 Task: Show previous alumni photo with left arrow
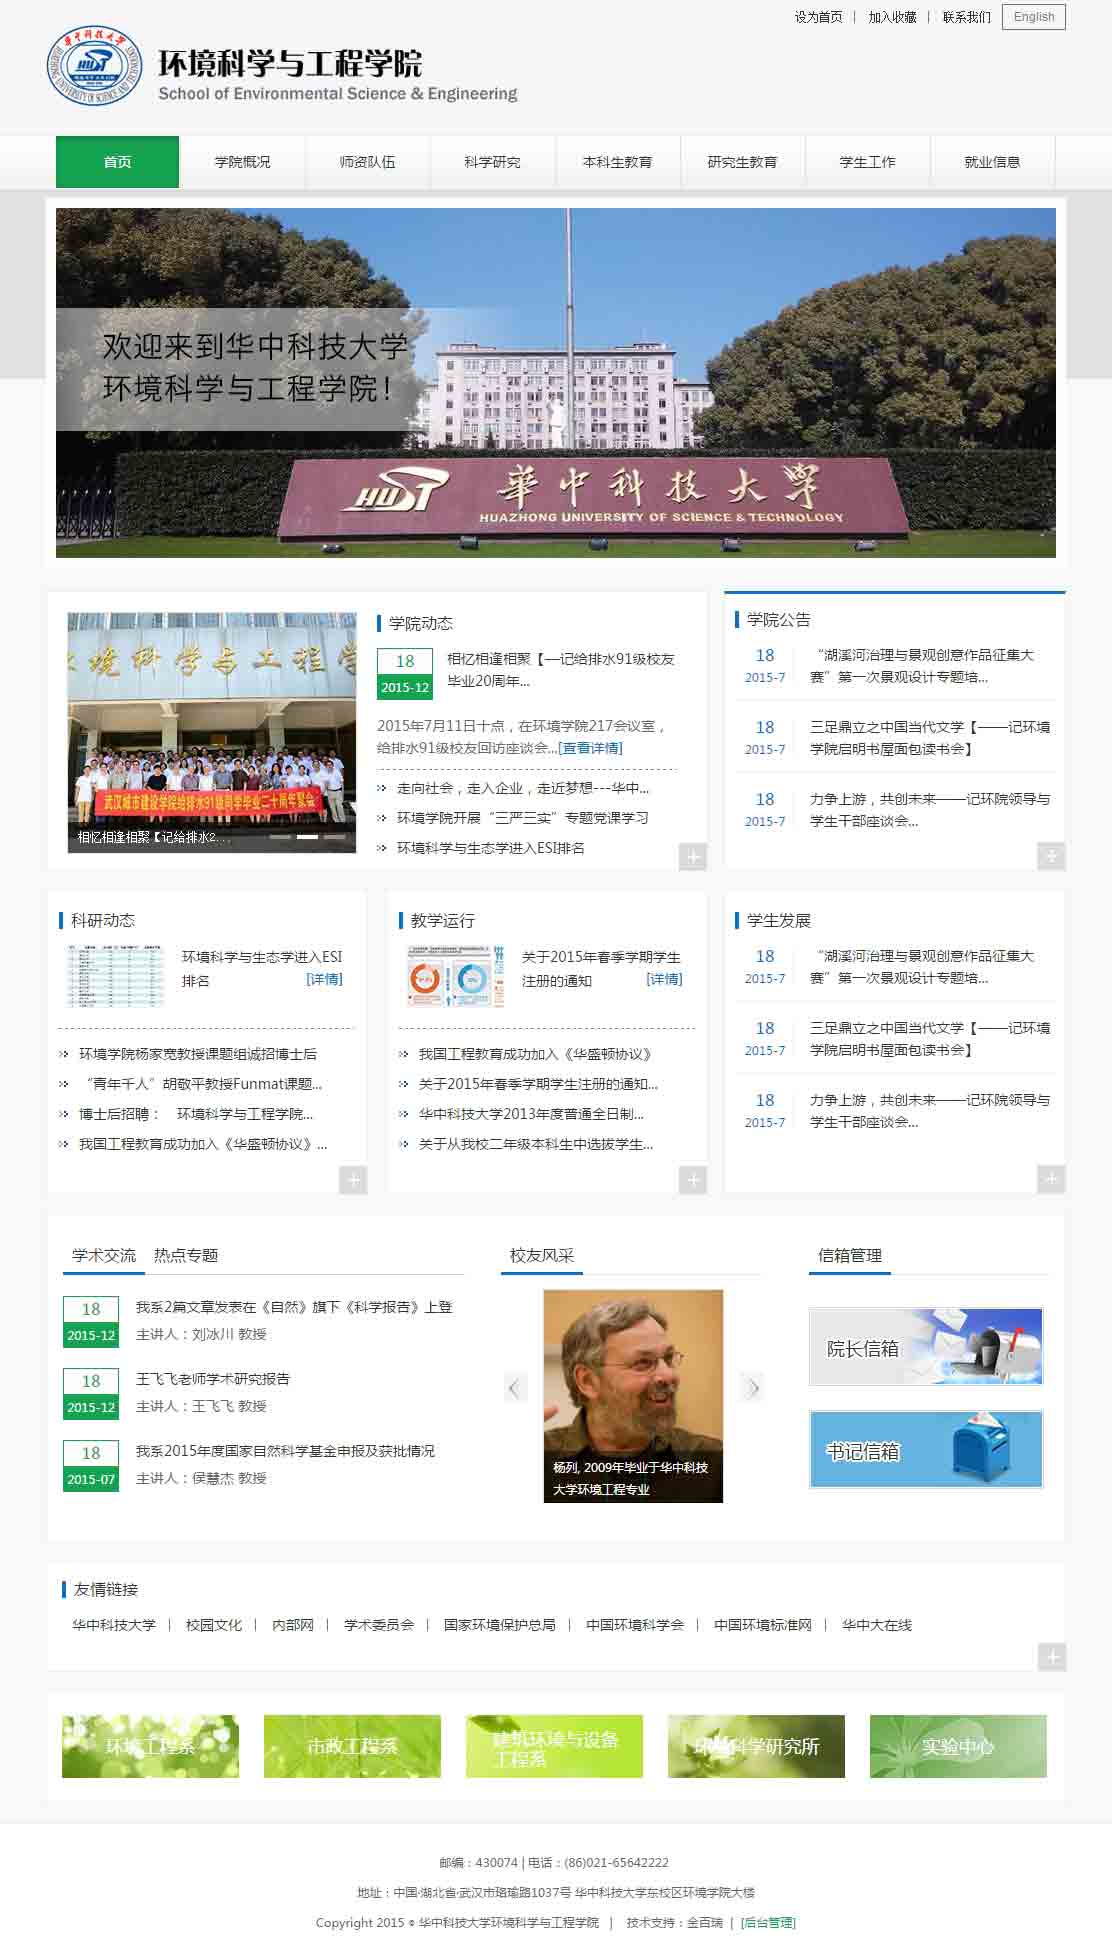coord(515,1387)
